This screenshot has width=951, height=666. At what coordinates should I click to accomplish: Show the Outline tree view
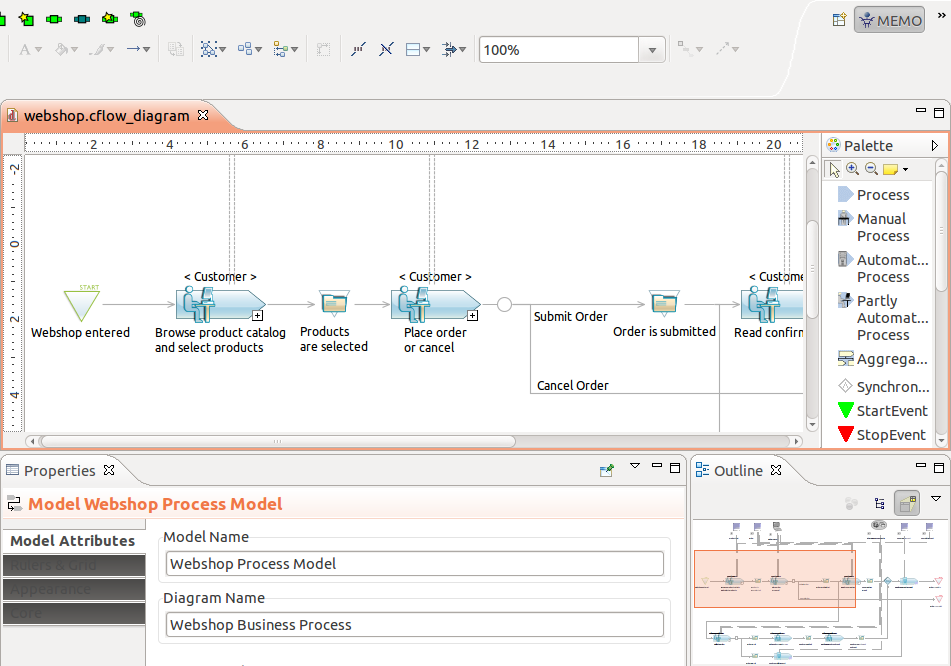click(x=879, y=503)
